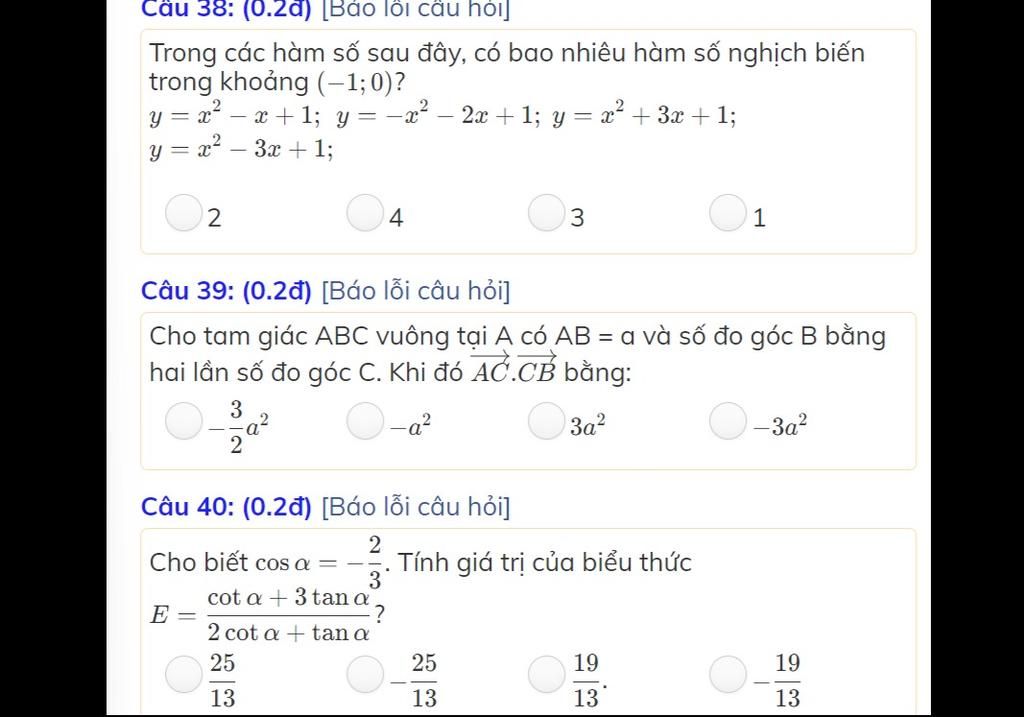1024x717 pixels.
Task: Select answer 4 for question 38
Action: 364,213
